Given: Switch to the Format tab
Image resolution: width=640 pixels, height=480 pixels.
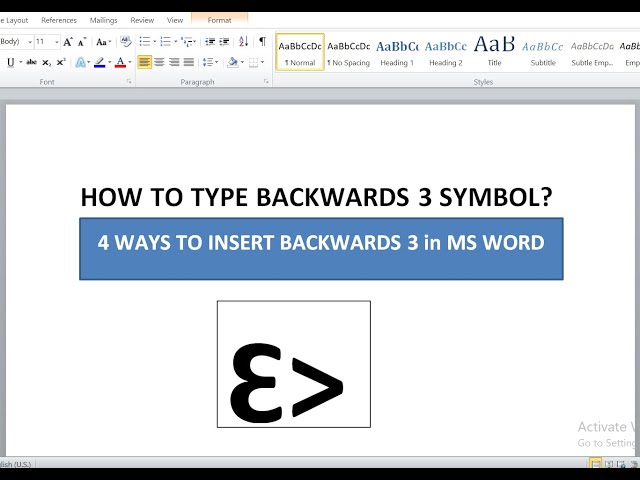Looking at the screenshot, I should pos(219,20).
